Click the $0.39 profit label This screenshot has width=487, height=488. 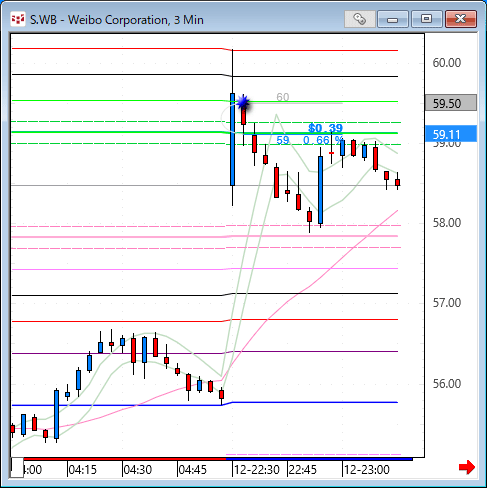(326, 128)
